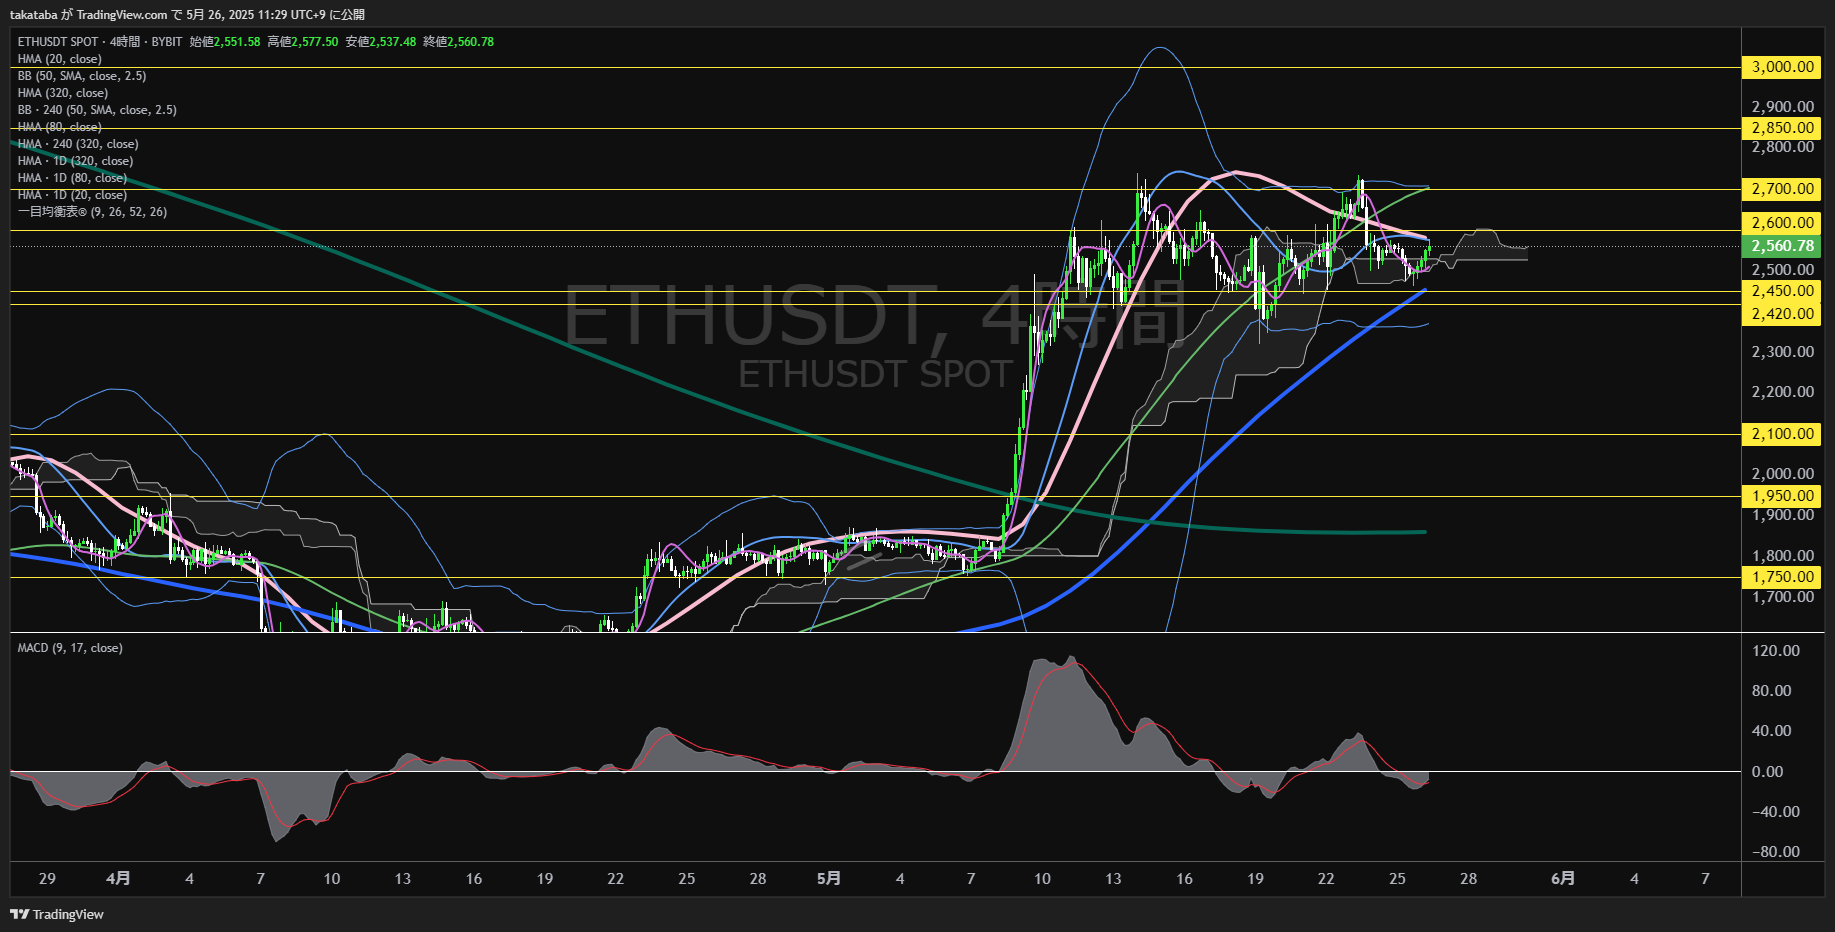Click the 29 date label on time axis

click(x=47, y=879)
